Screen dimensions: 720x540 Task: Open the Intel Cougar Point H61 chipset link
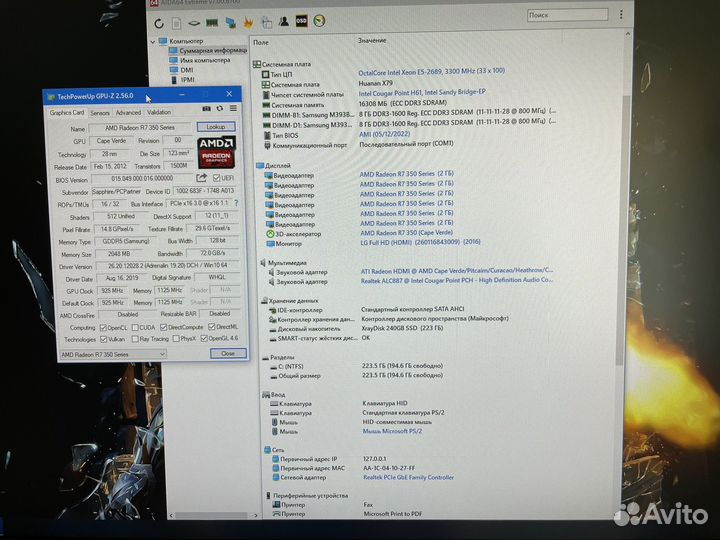click(x=422, y=92)
